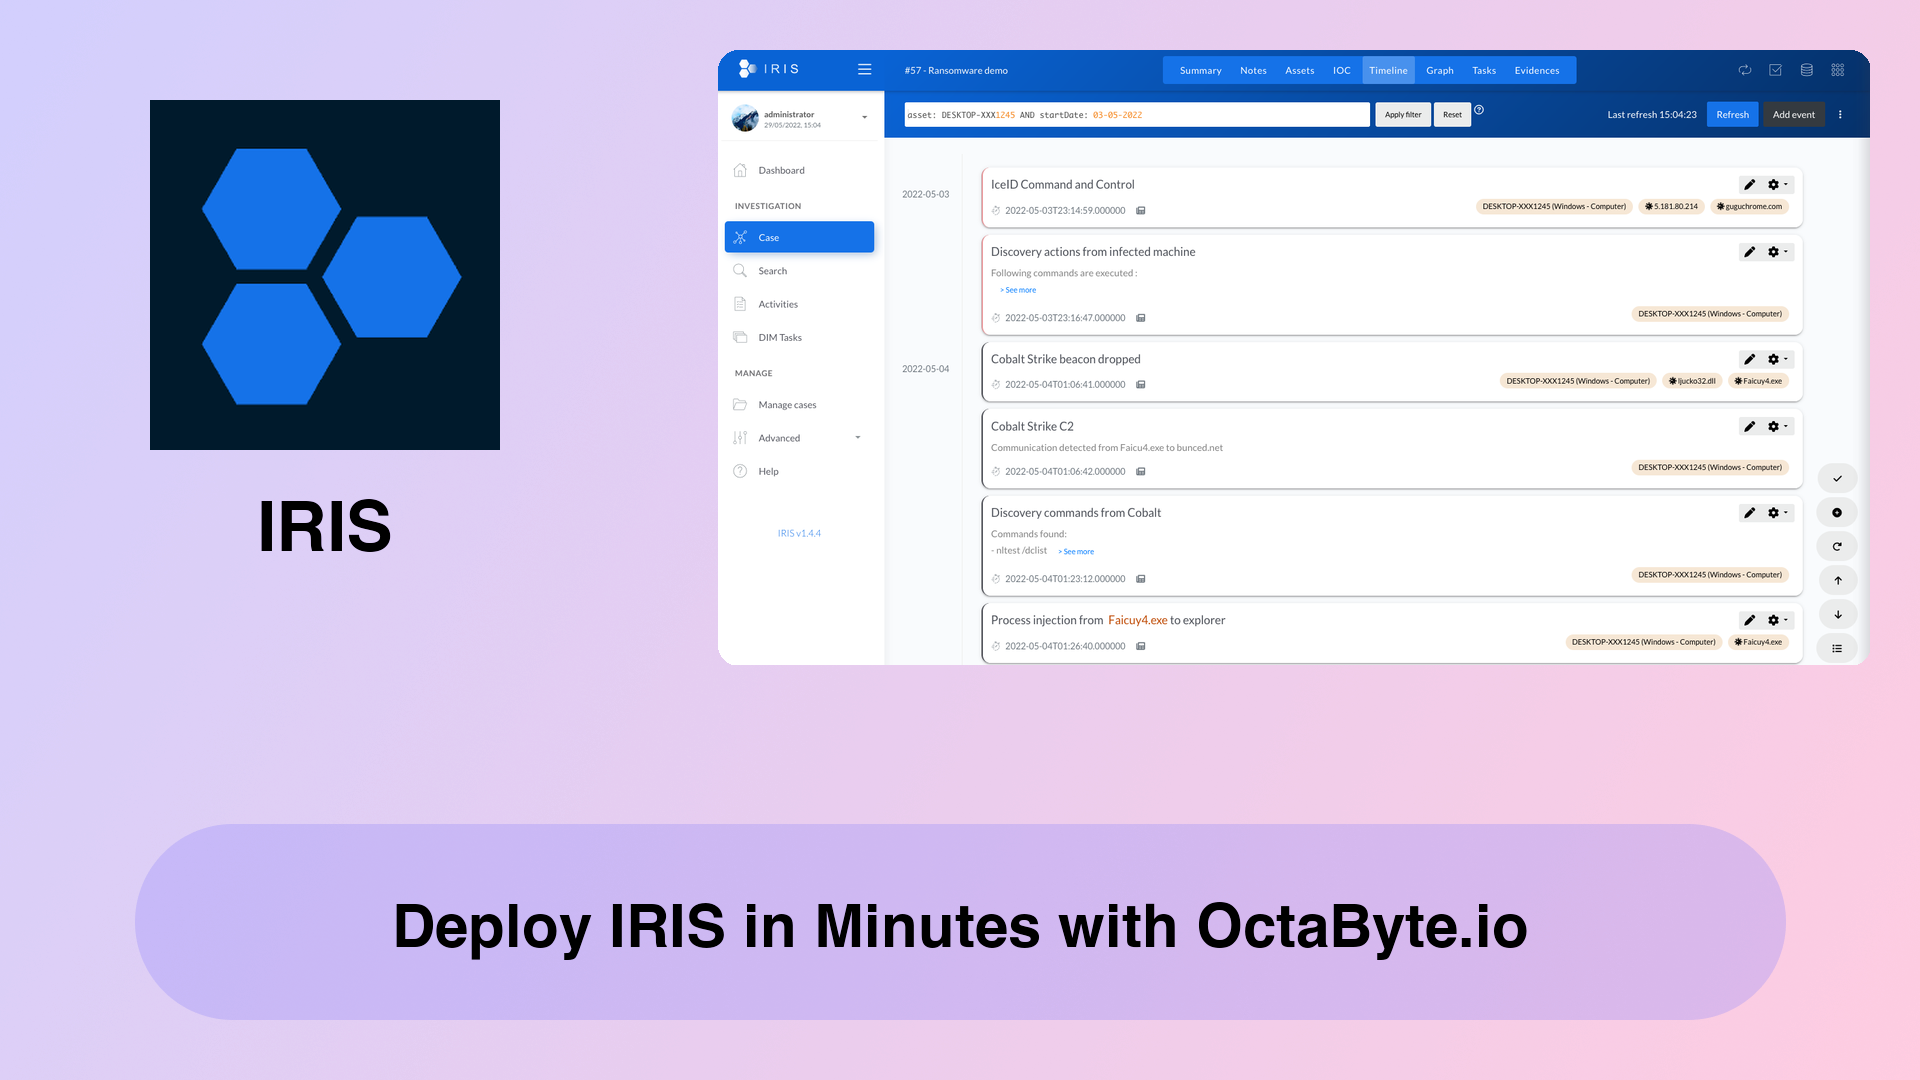The image size is (1920, 1080).
Task: Edit Cobalt Strike beacon dropped event
Action: [x=1749, y=359]
